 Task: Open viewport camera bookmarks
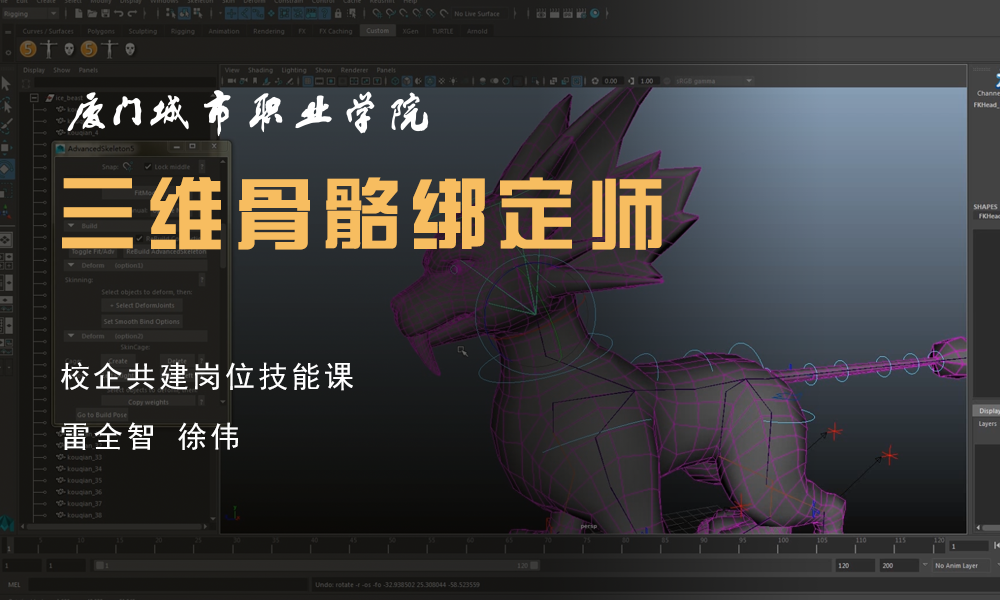point(255,81)
